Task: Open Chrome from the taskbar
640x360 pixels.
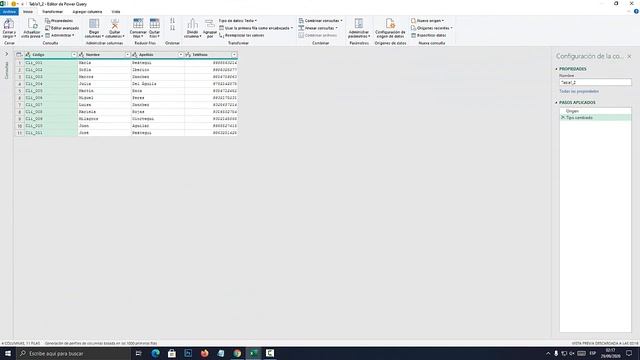Action: coord(237,353)
